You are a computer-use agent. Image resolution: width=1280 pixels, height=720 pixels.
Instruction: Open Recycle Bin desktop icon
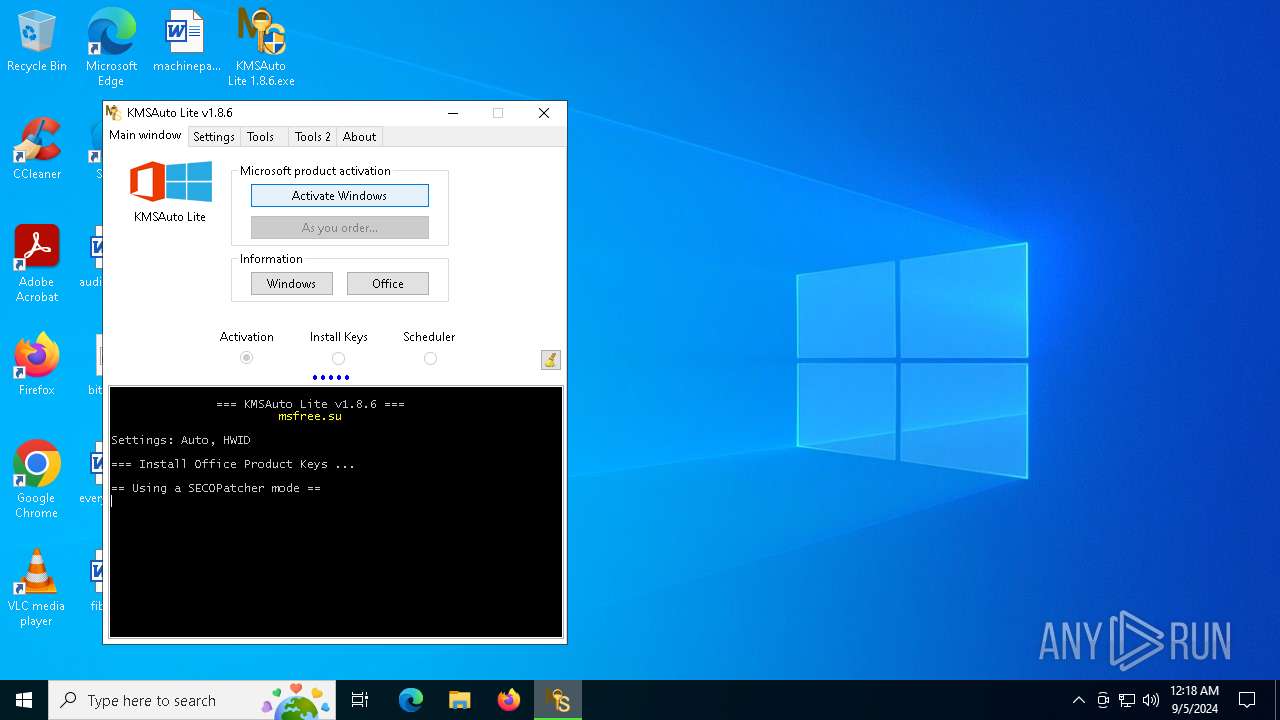pyautogui.click(x=37, y=42)
